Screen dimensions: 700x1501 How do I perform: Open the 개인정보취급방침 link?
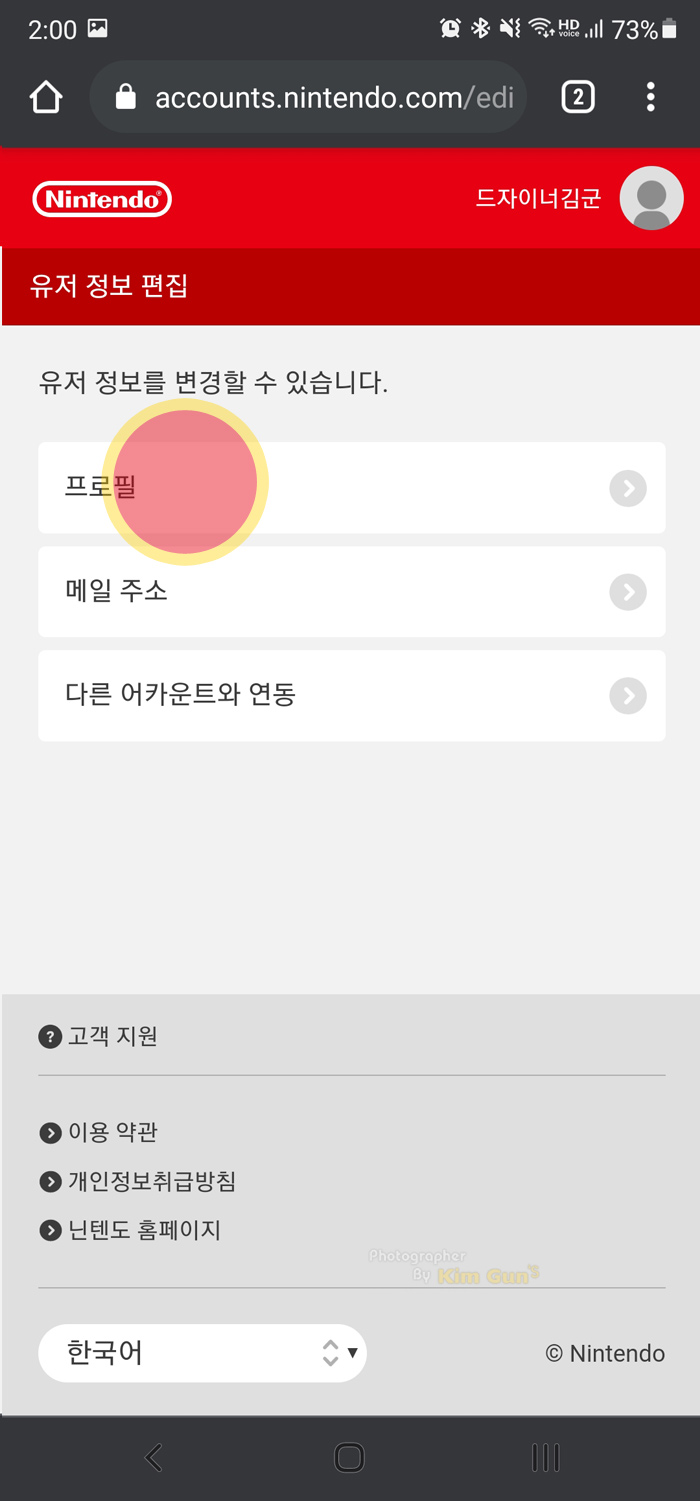[x=151, y=1182]
